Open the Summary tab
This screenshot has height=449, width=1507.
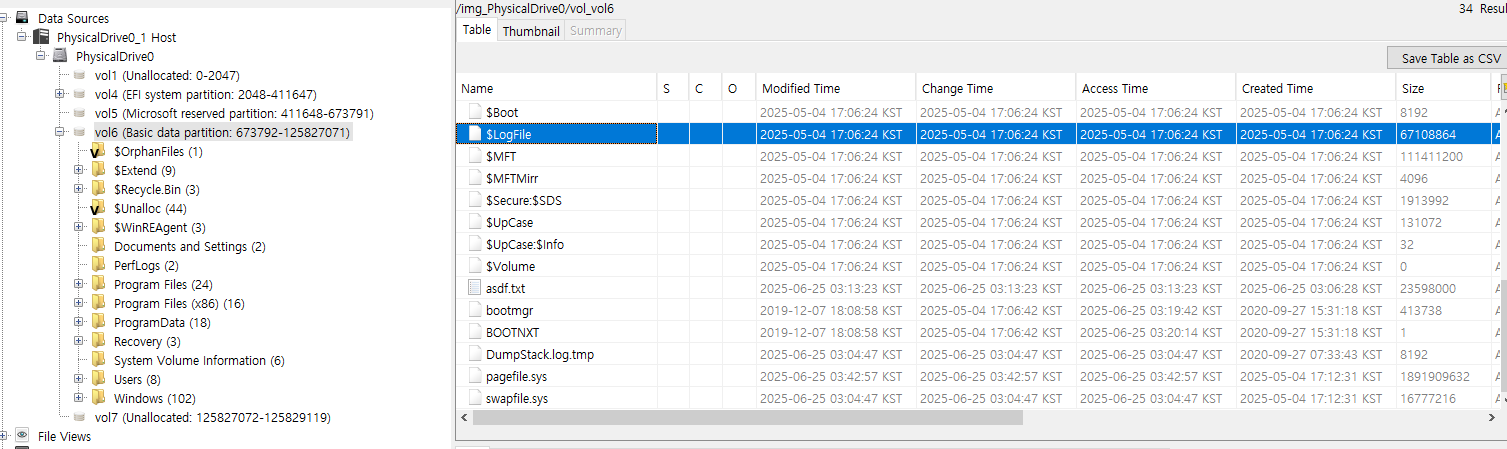pyautogui.click(x=595, y=31)
